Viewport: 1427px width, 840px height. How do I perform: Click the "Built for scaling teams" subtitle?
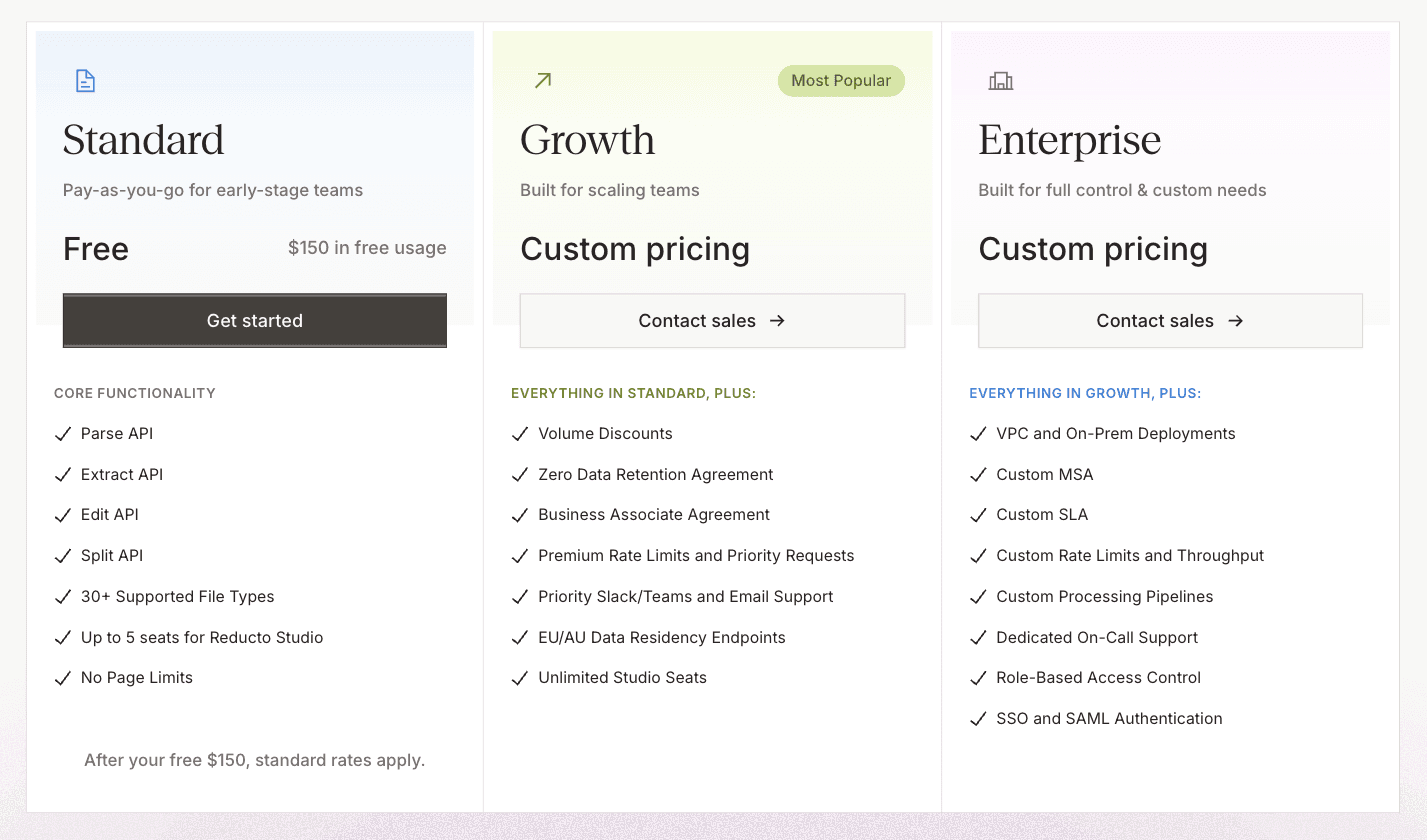click(x=610, y=191)
